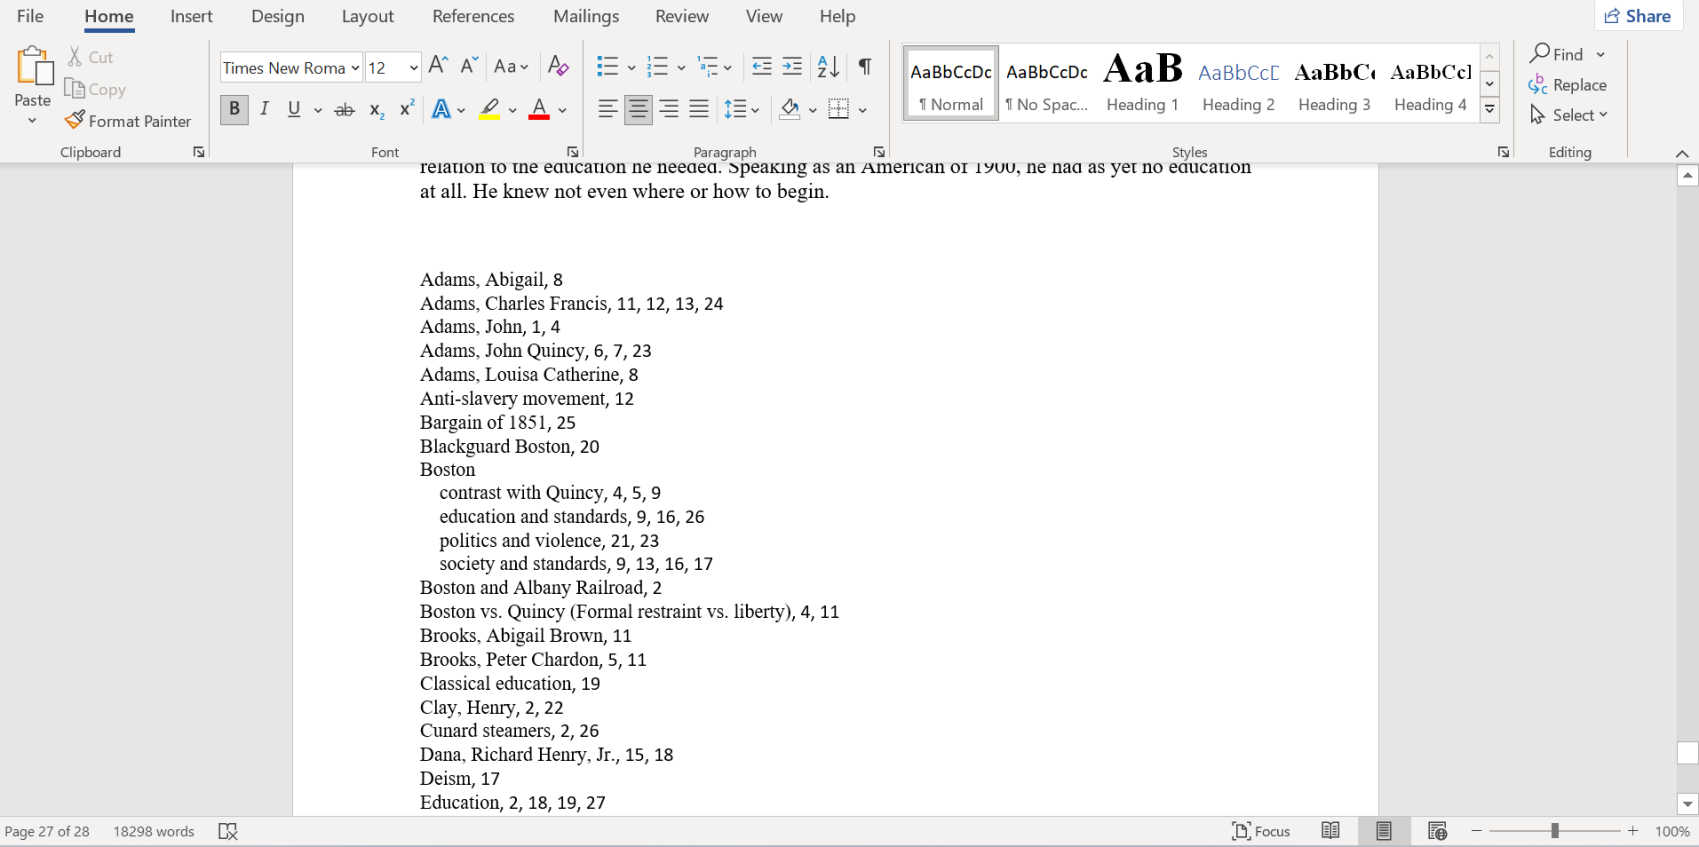Clear all formatting

(x=558, y=67)
